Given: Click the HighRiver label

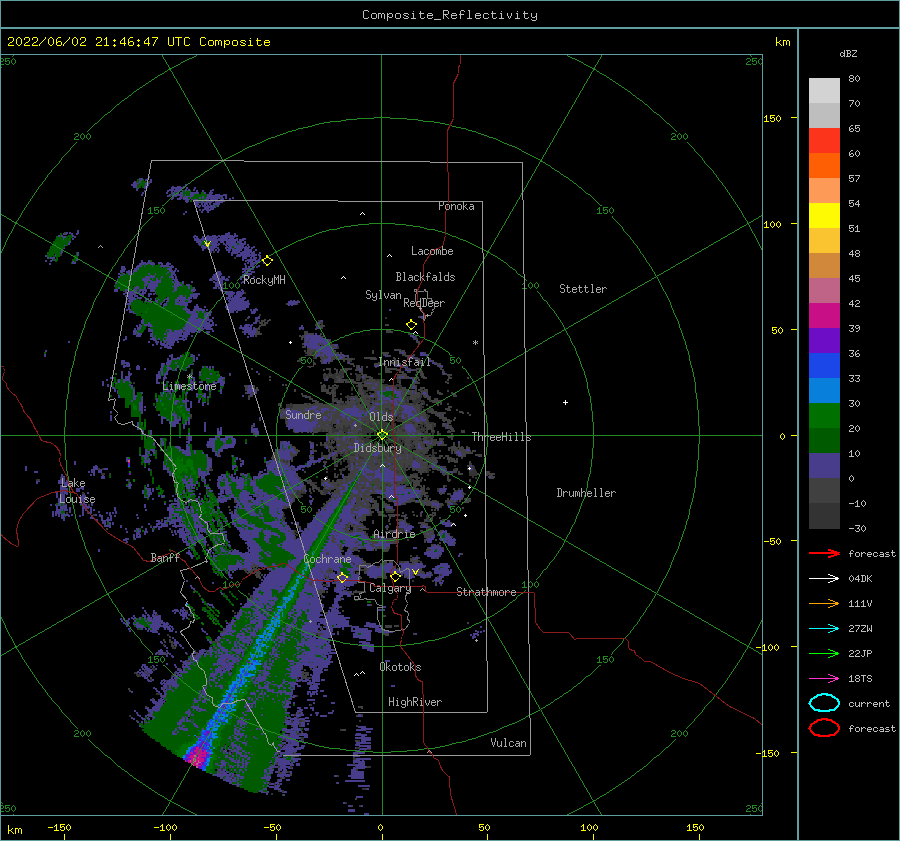Looking at the screenshot, I should point(414,702).
